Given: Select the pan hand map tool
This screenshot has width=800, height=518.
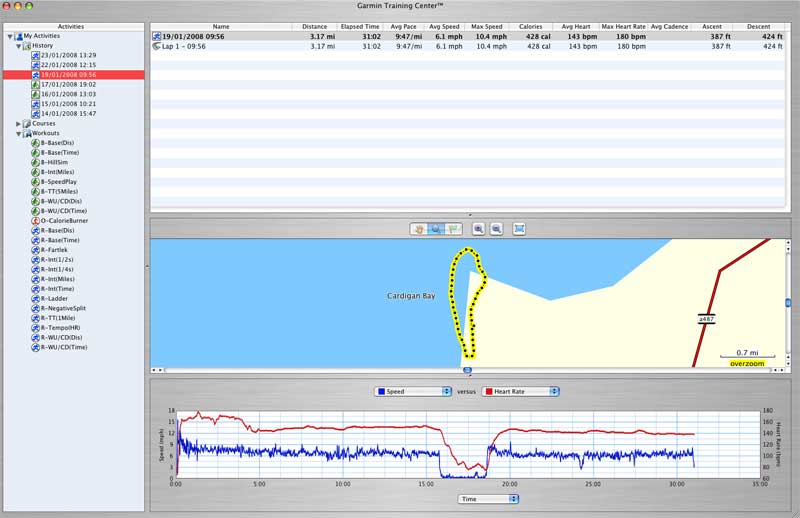Looking at the screenshot, I should [x=419, y=229].
